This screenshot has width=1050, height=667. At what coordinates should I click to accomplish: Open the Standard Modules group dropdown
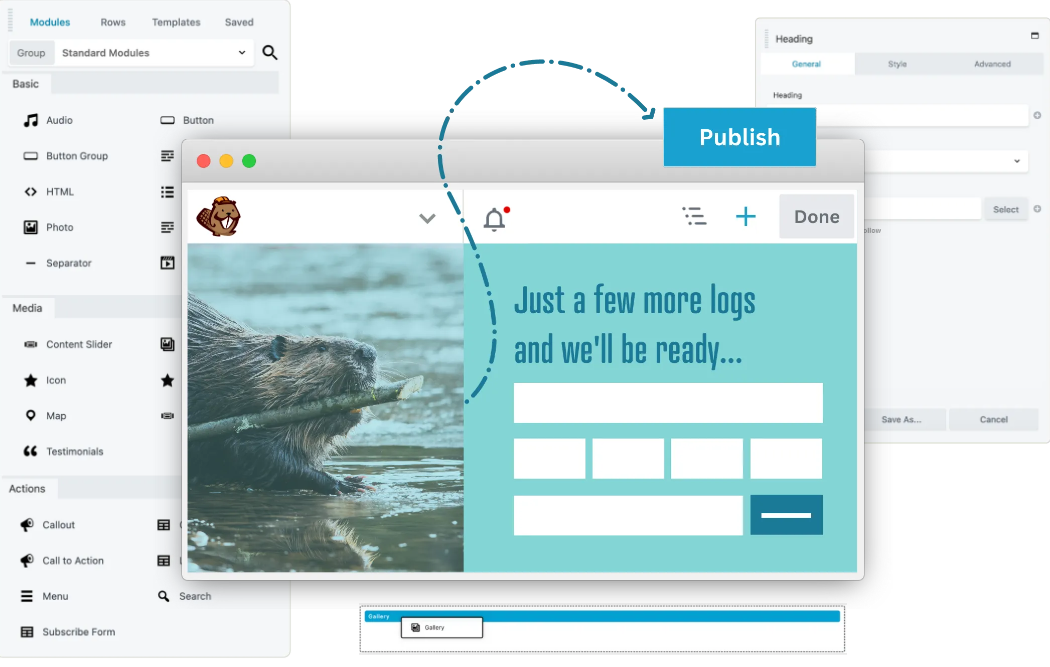[153, 52]
